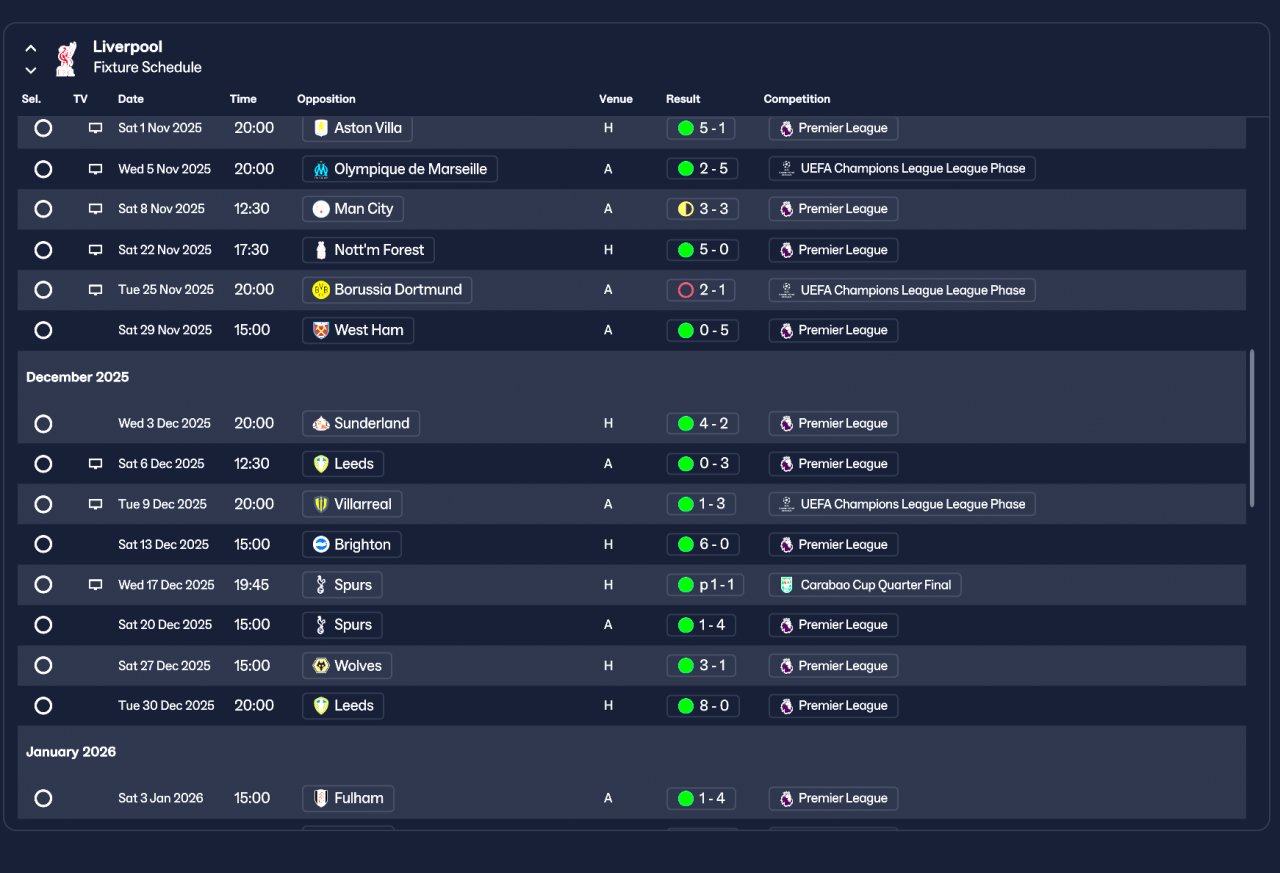Click the December 2025 month heading

pos(78,377)
